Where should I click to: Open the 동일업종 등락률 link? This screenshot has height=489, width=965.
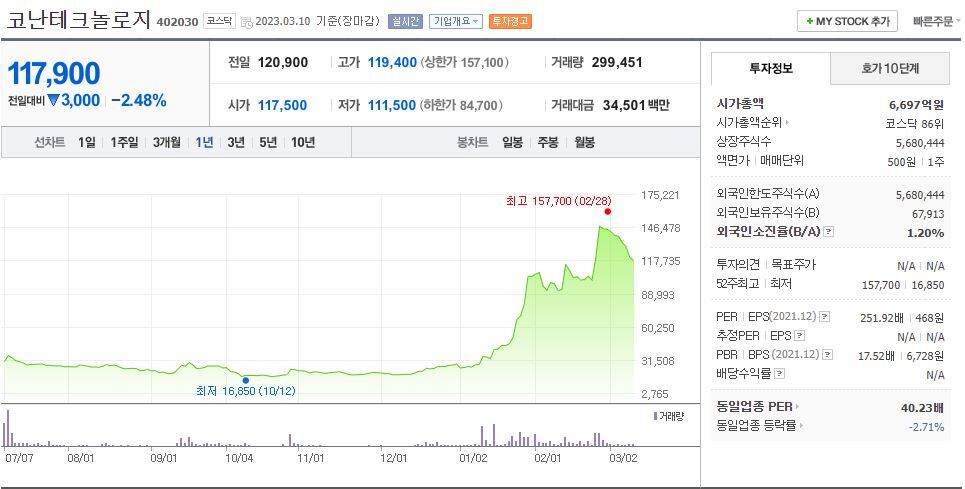coord(760,425)
